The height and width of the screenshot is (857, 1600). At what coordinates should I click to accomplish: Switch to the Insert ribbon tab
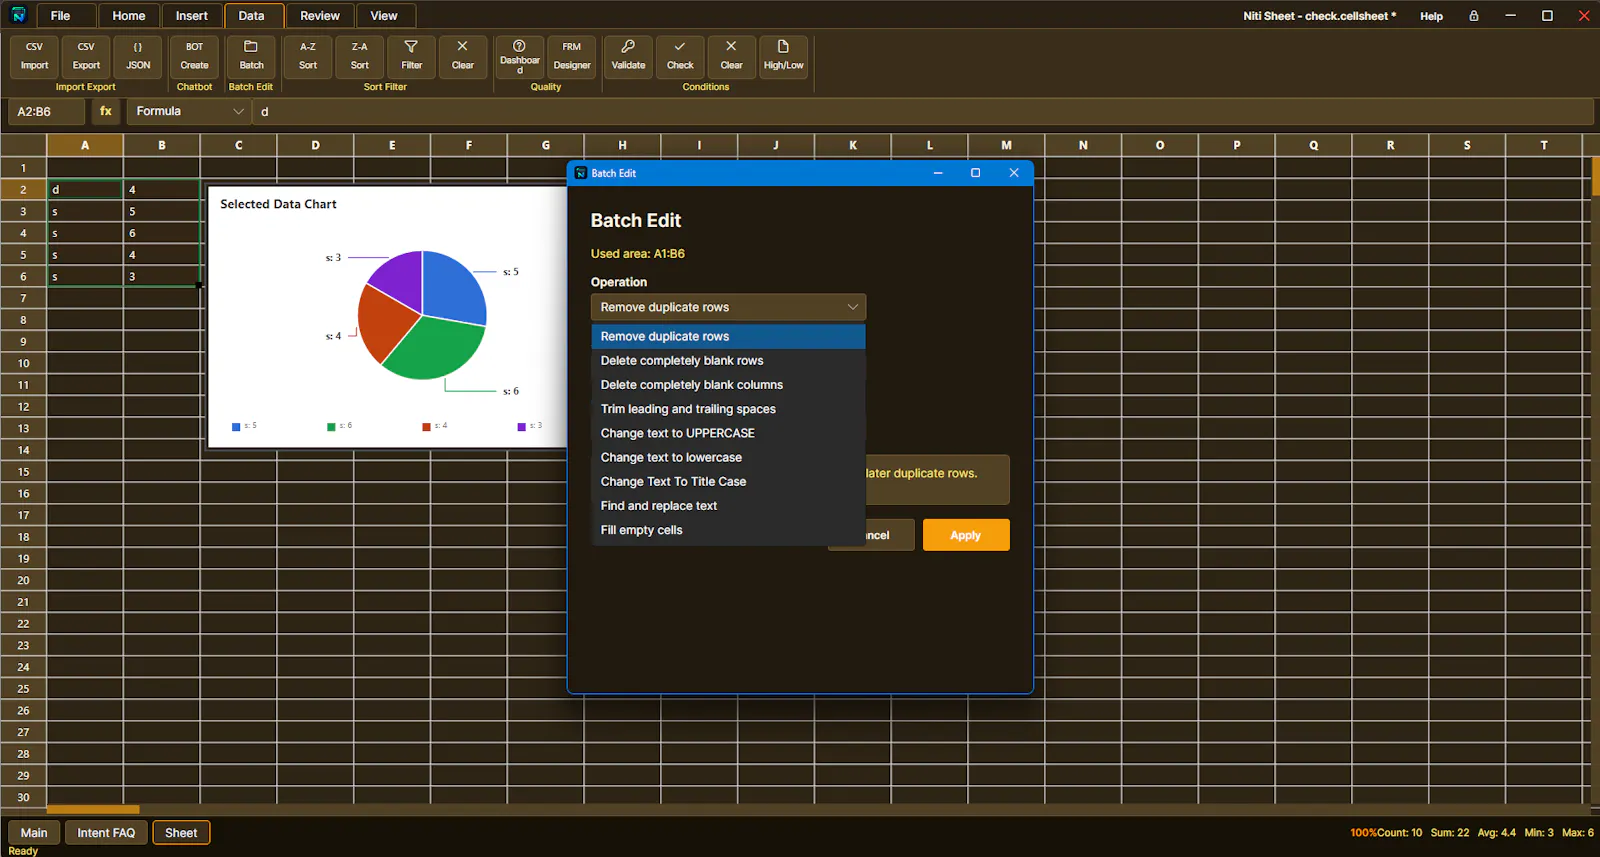pyautogui.click(x=192, y=16)
